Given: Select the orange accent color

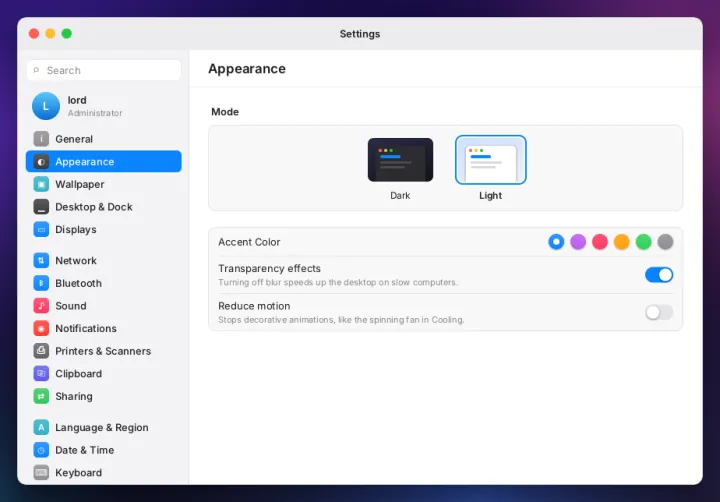Looking at the screenshot, I should [x=622, y=242].
